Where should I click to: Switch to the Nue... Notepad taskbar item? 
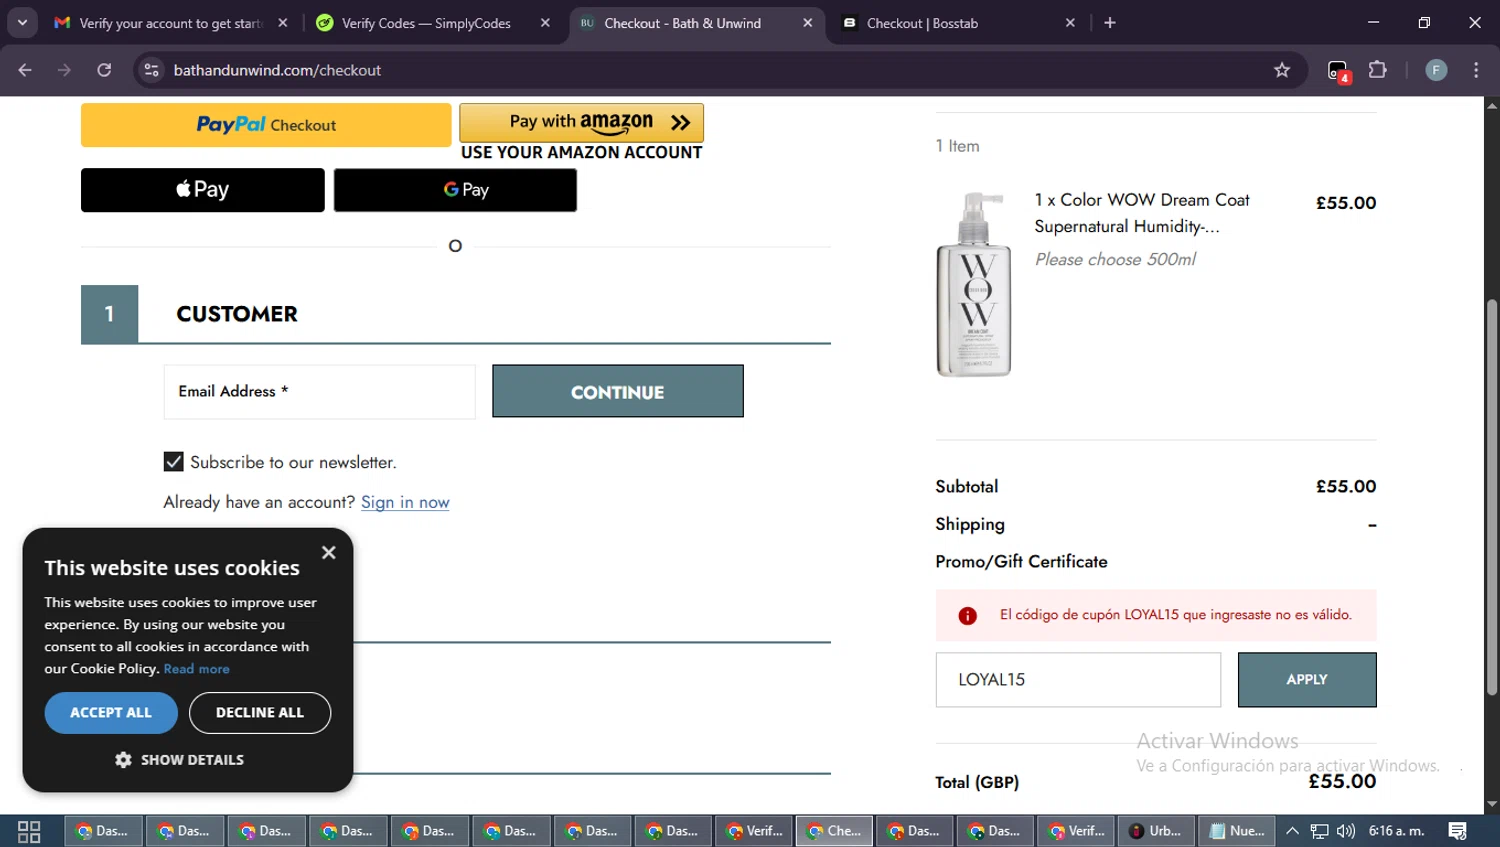tap(1237, 831)
